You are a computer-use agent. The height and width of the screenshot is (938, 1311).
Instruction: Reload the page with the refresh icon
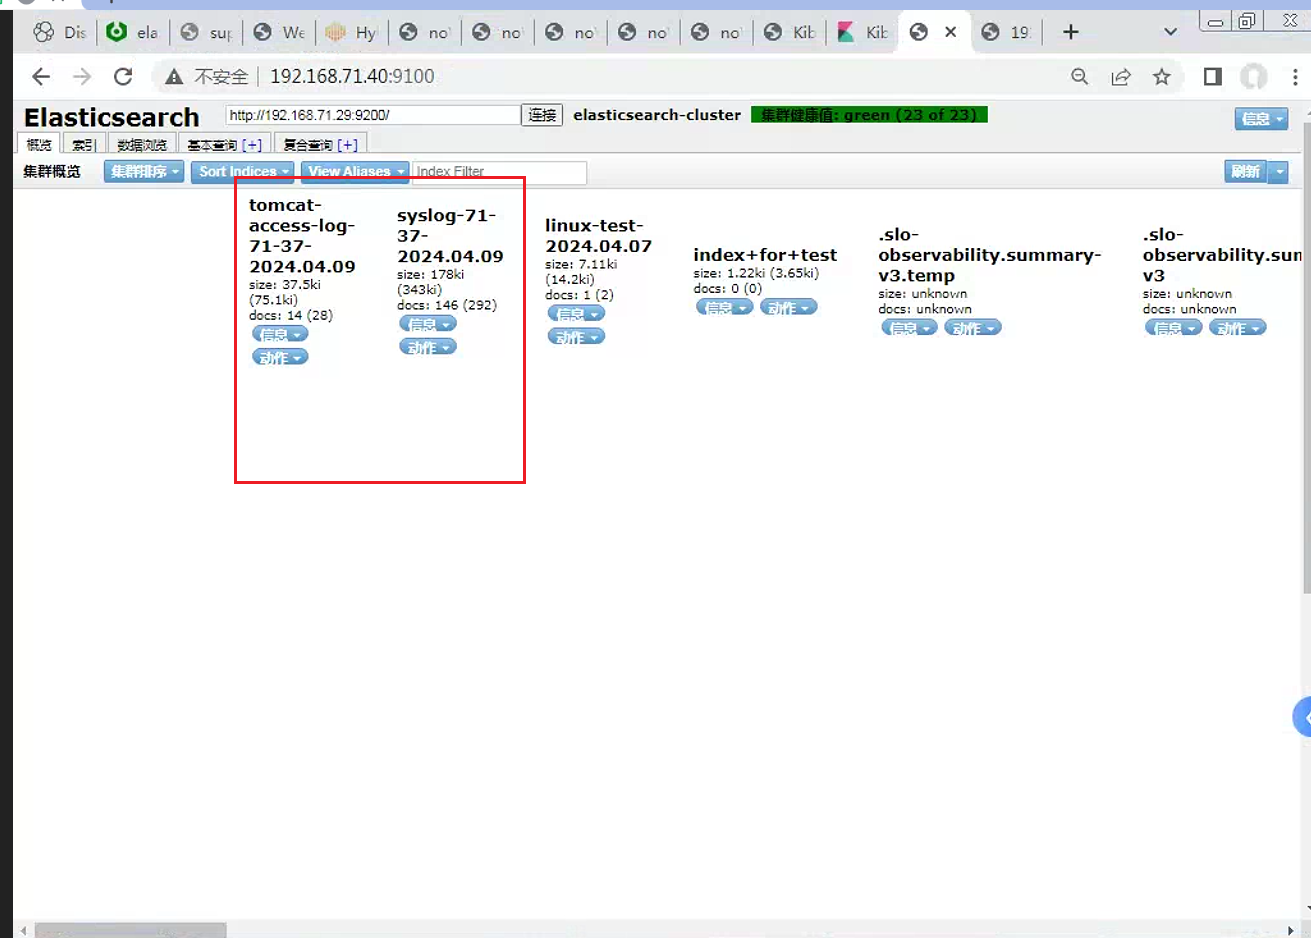123,77
